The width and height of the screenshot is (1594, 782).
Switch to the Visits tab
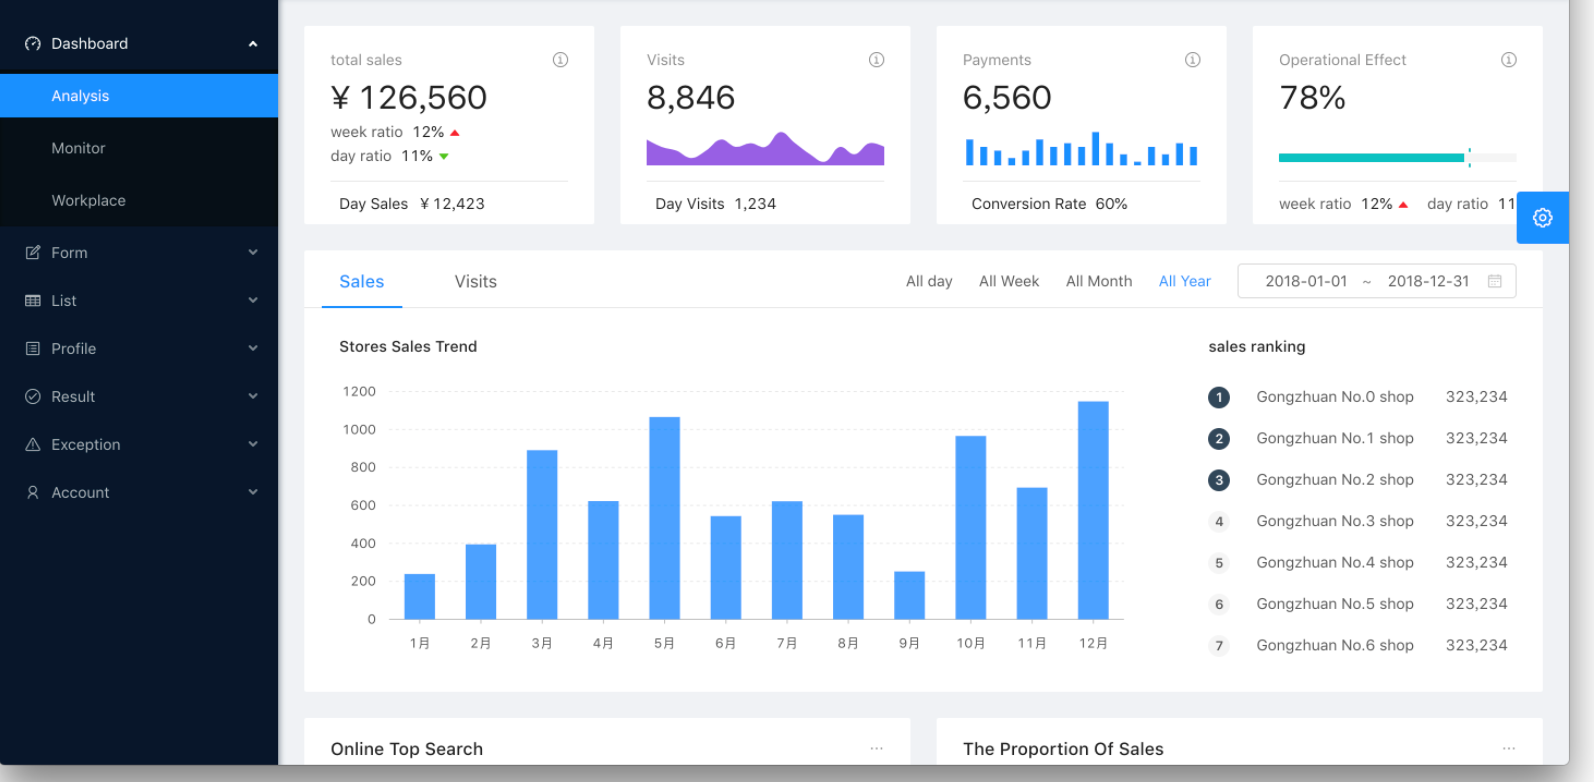coord(476,282)
